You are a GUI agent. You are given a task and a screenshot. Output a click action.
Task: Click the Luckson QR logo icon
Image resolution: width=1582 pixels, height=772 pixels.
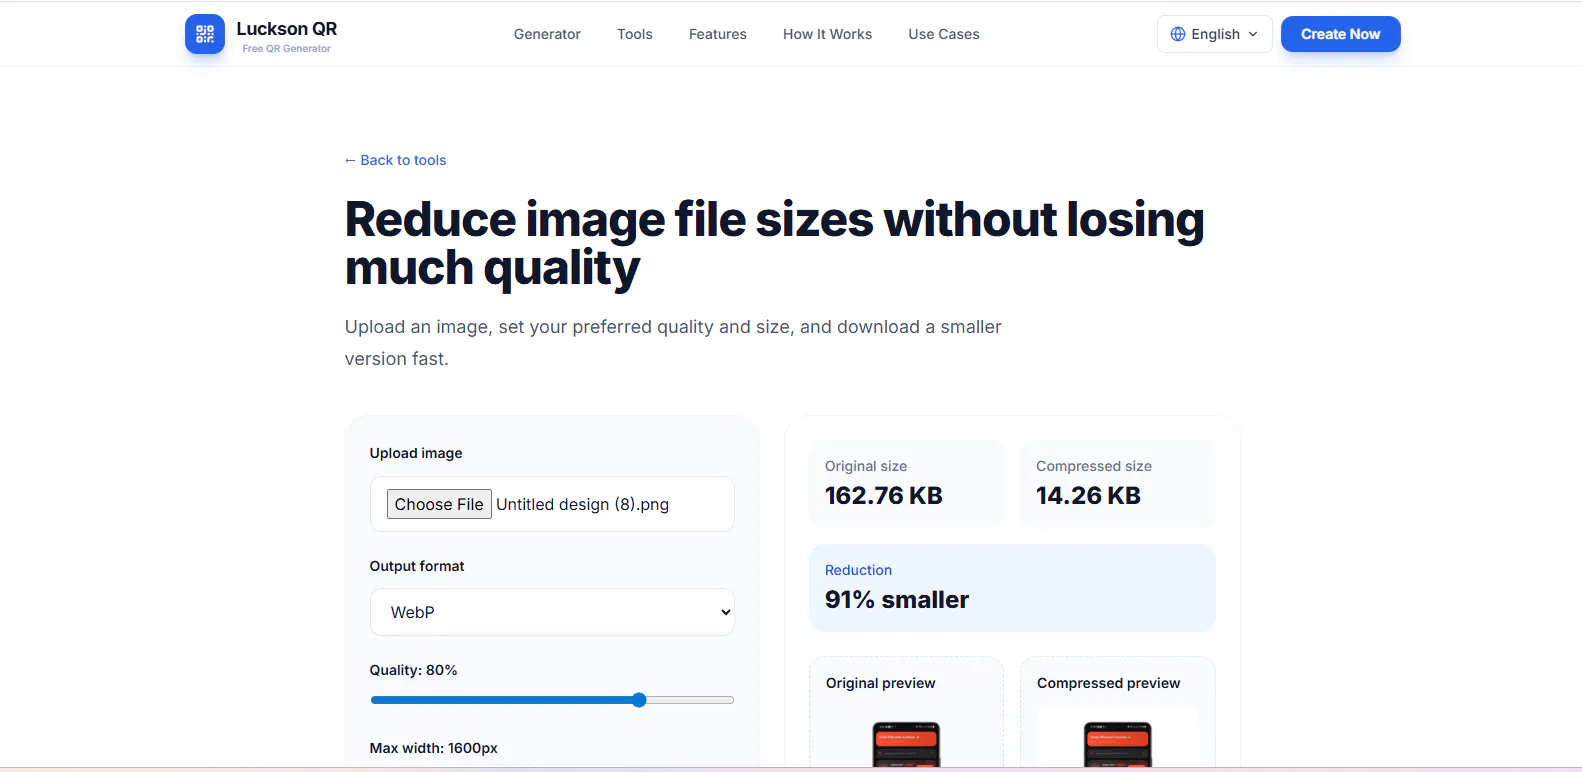tap(205, 34)
